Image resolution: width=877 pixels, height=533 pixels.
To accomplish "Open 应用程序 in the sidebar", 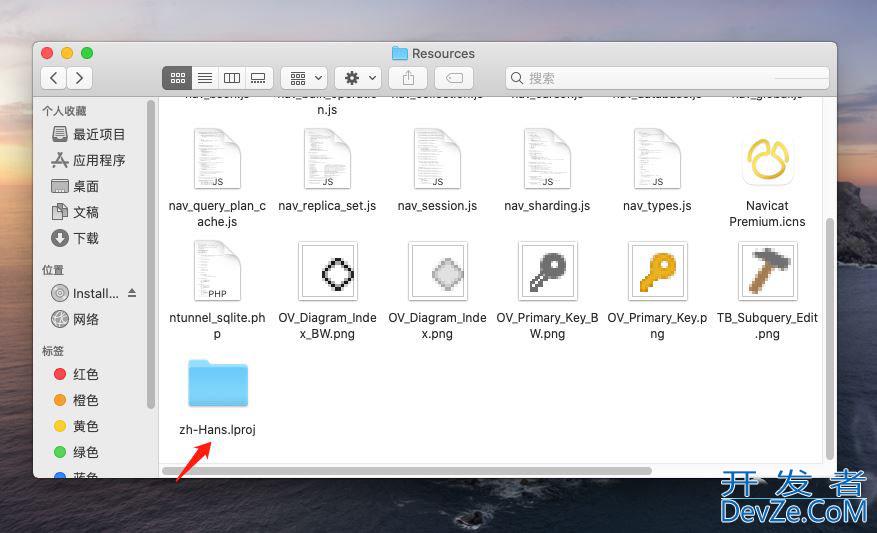I will (x=88, y=161).
